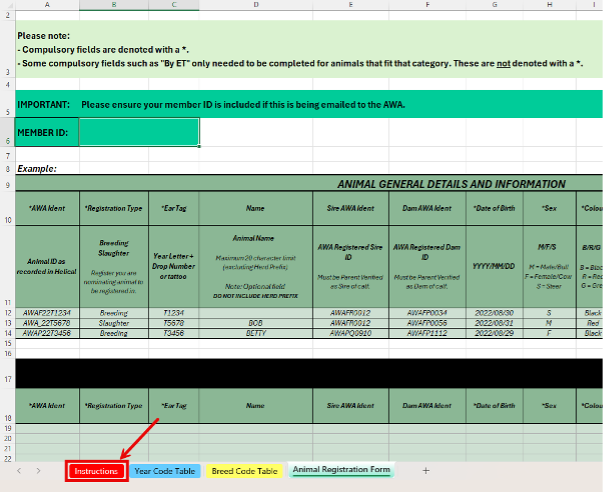Click the '*Sex' header in row 10
Image resolution: width=604 pixels, height=492 pixels.
point(549,208)
